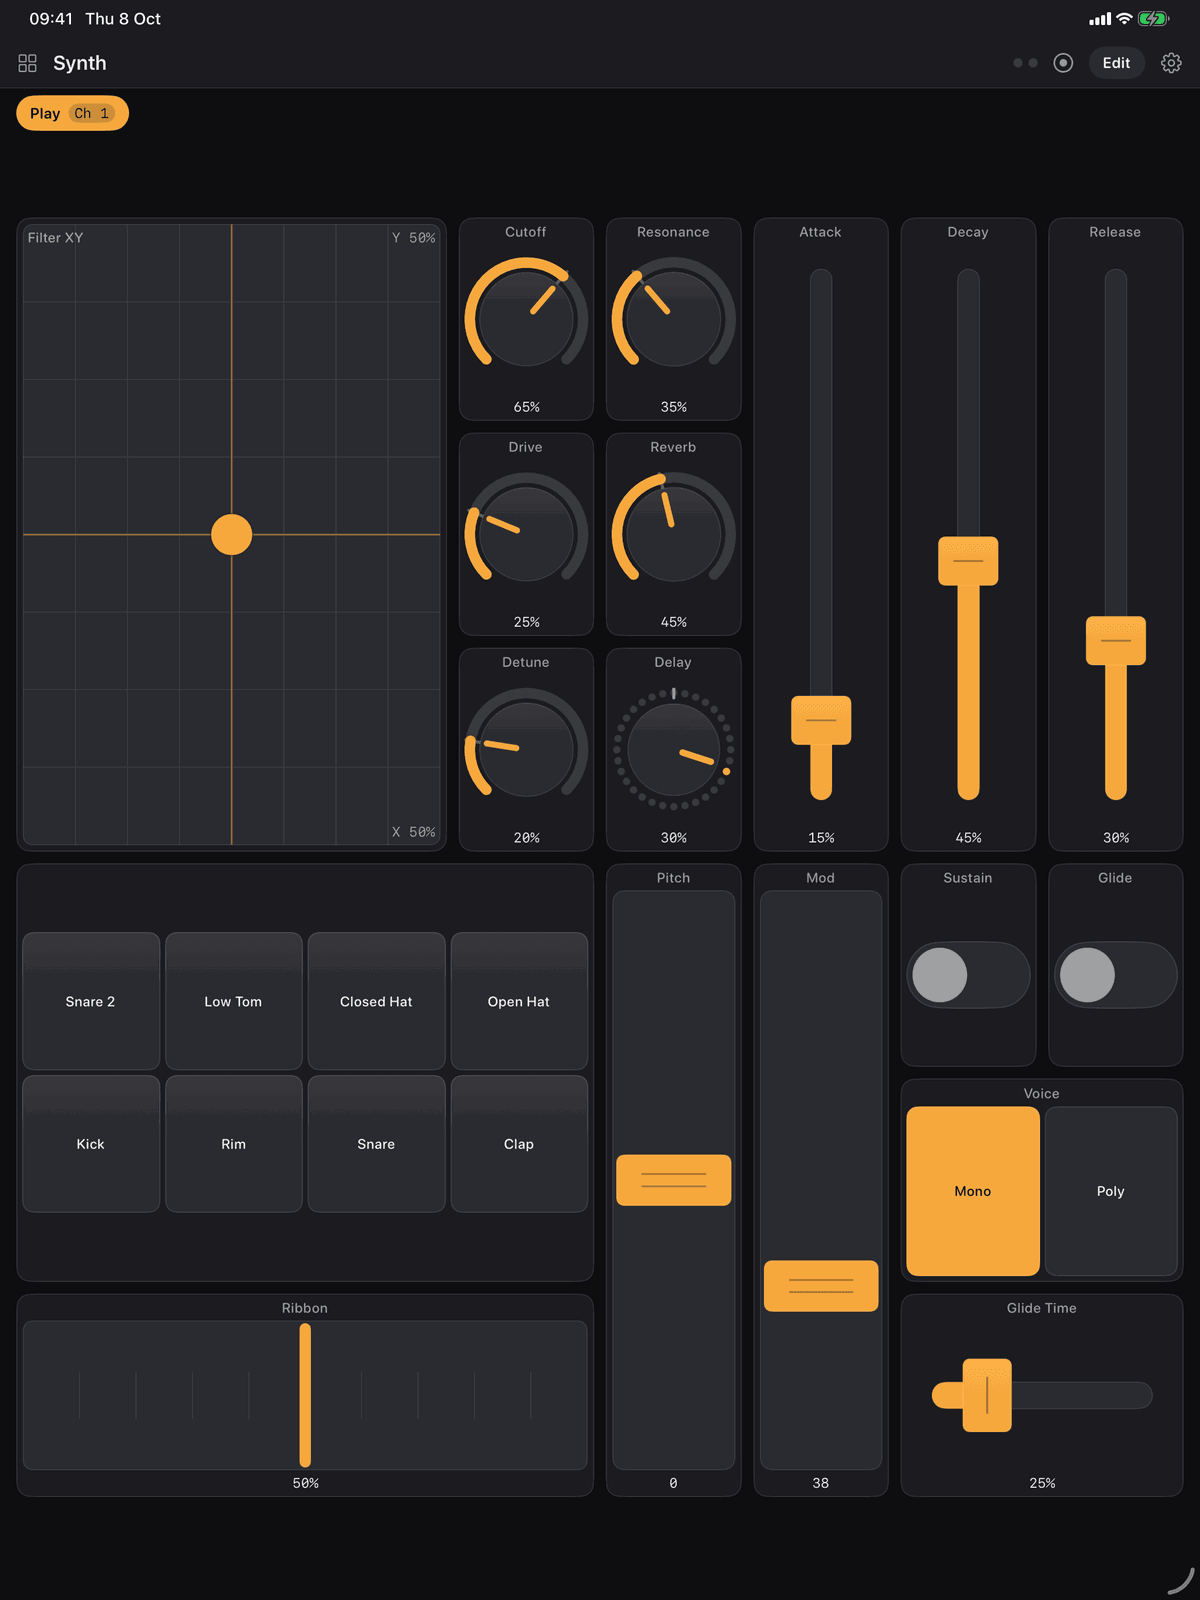The width and height of the screenshot is (1200, 1600).
Task: Tap the Wi-Fi status icon
Action: click(1124, 19)
